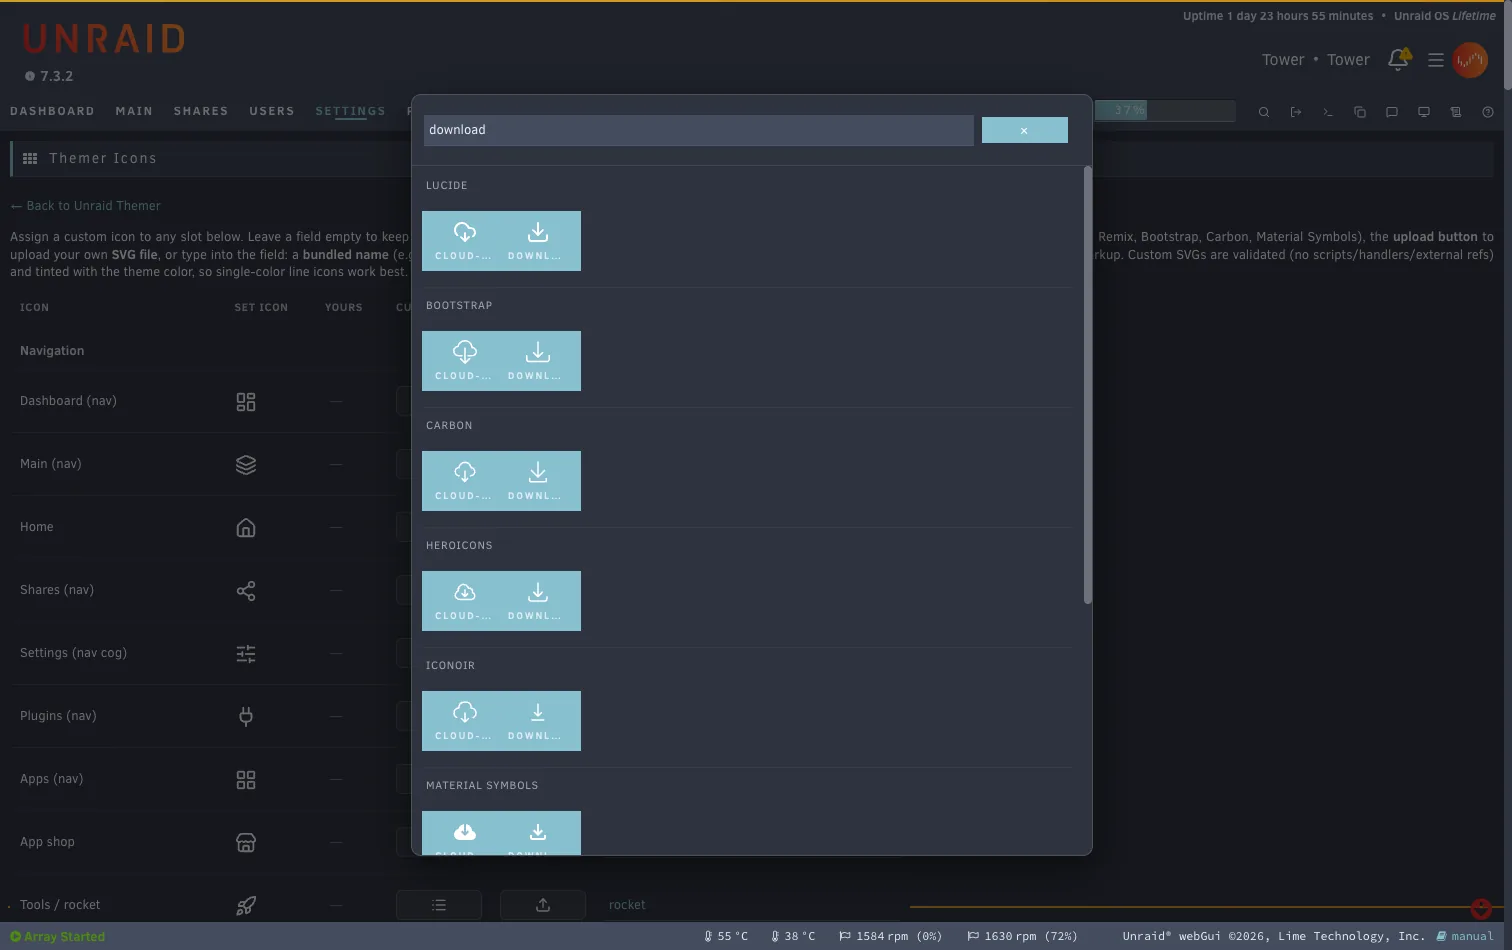Open the notifications bell in the header
This screenshot has width=1512, height=950.
point(1398,60)
